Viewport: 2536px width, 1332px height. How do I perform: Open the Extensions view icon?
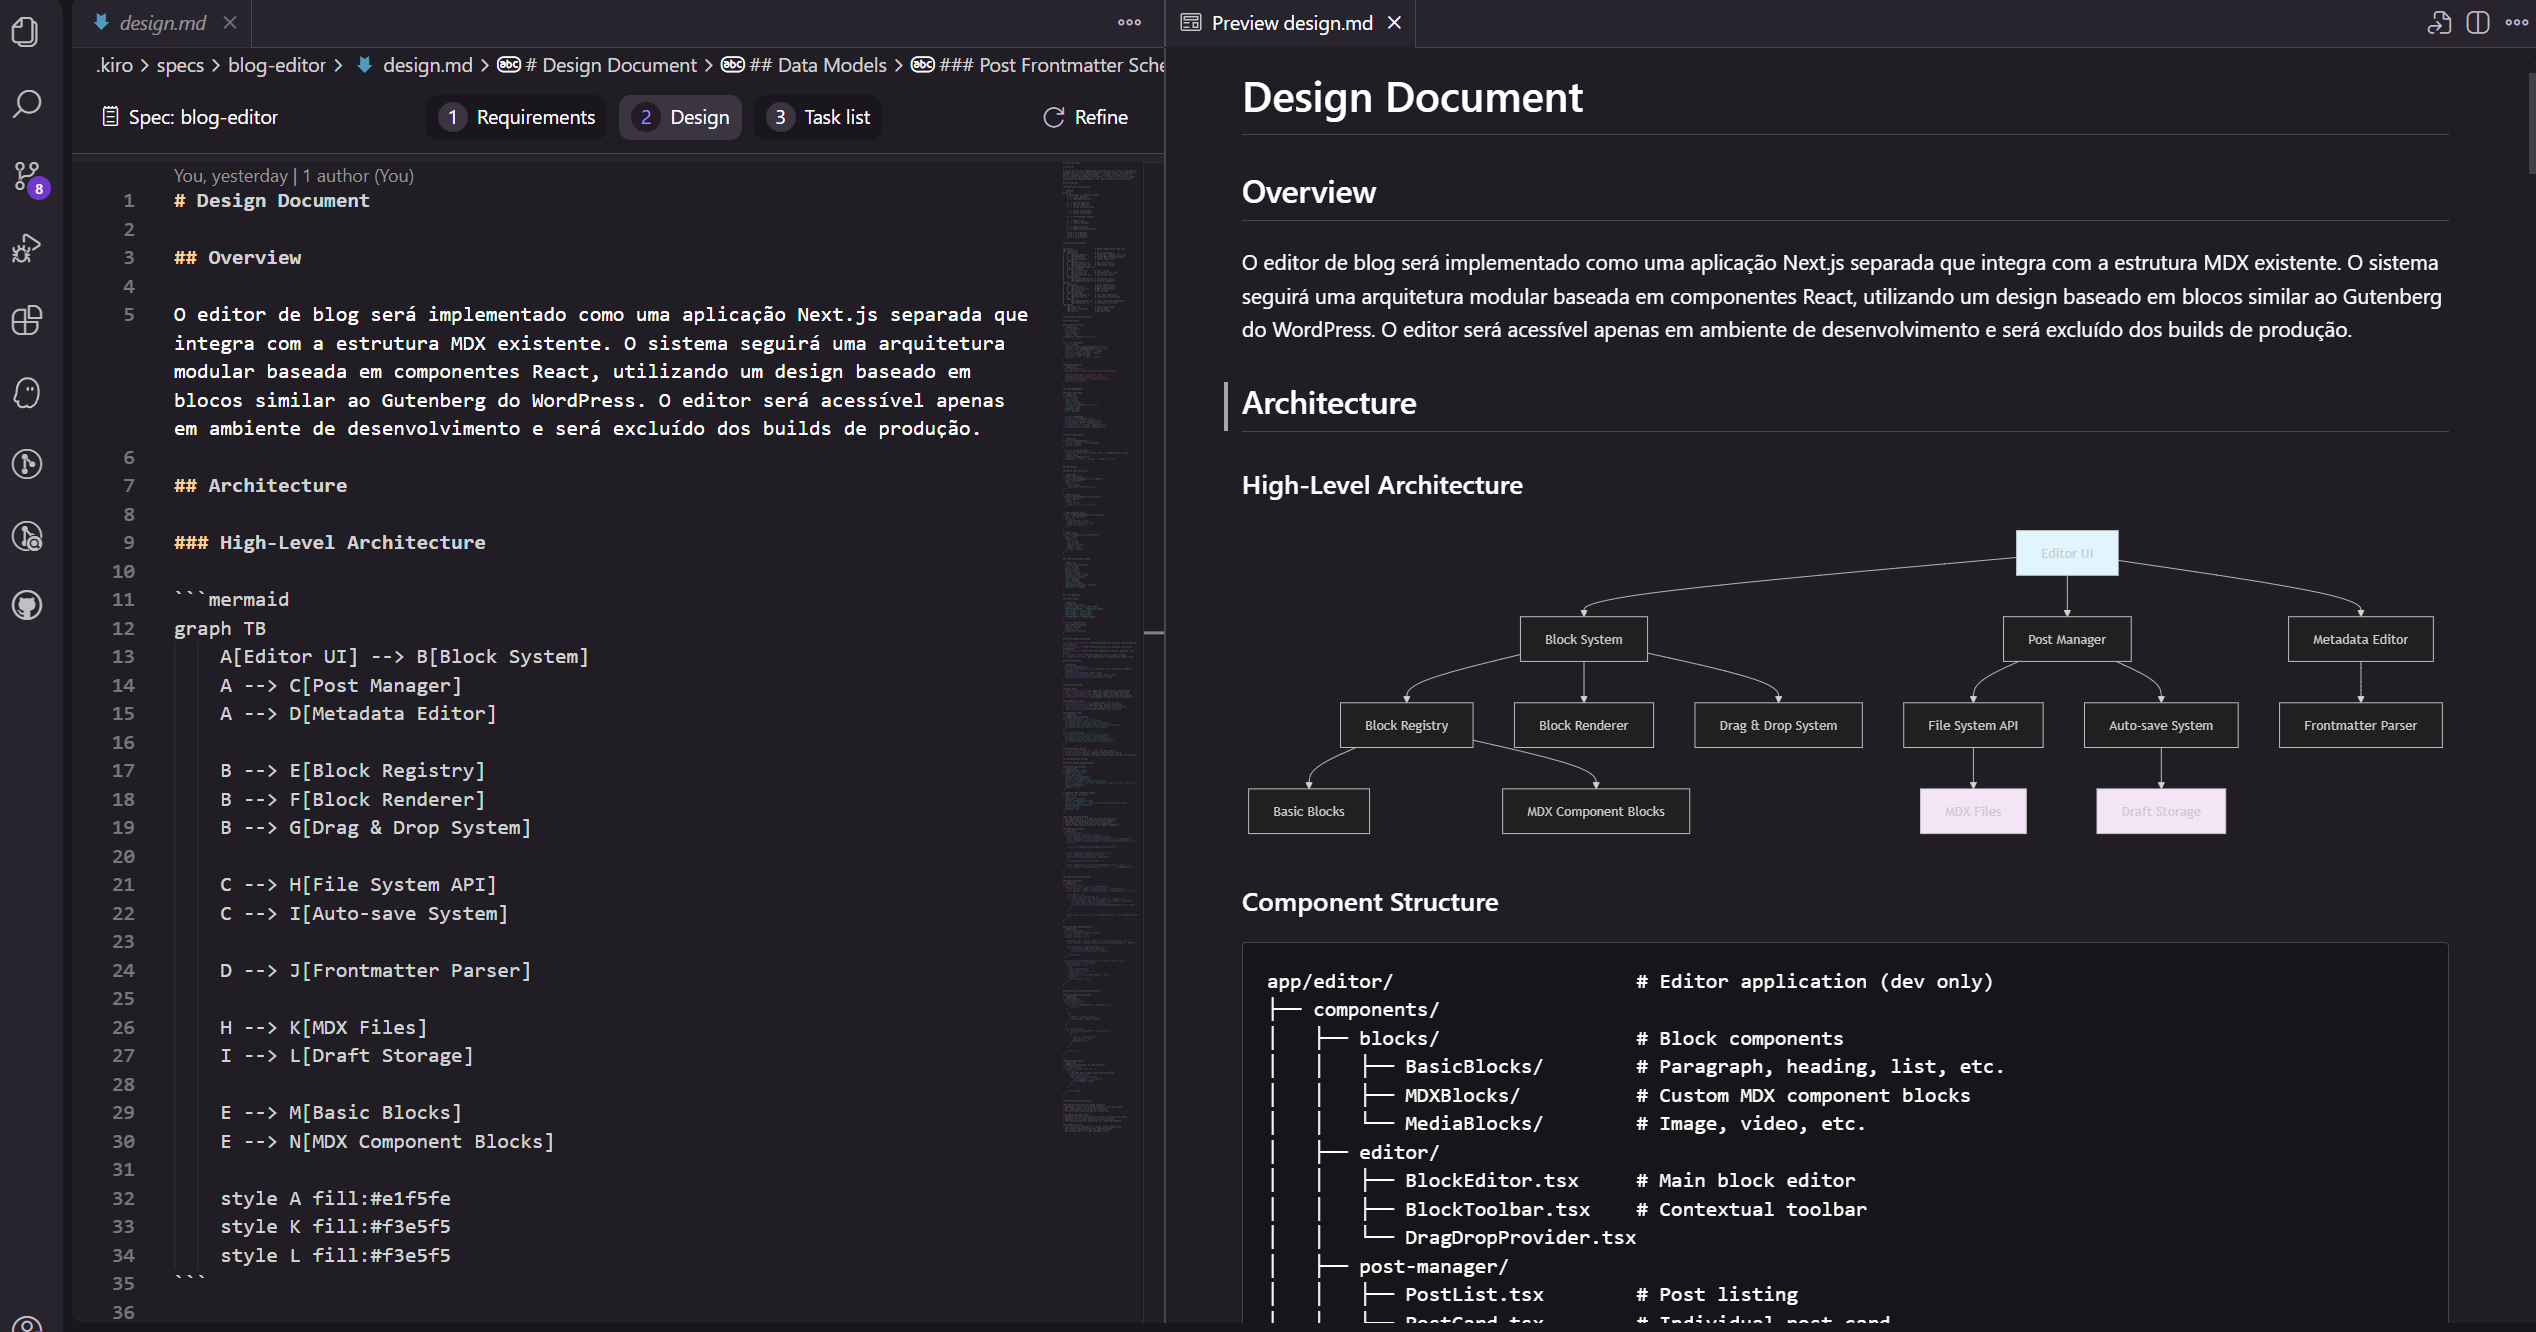click(x=27, y=320)
